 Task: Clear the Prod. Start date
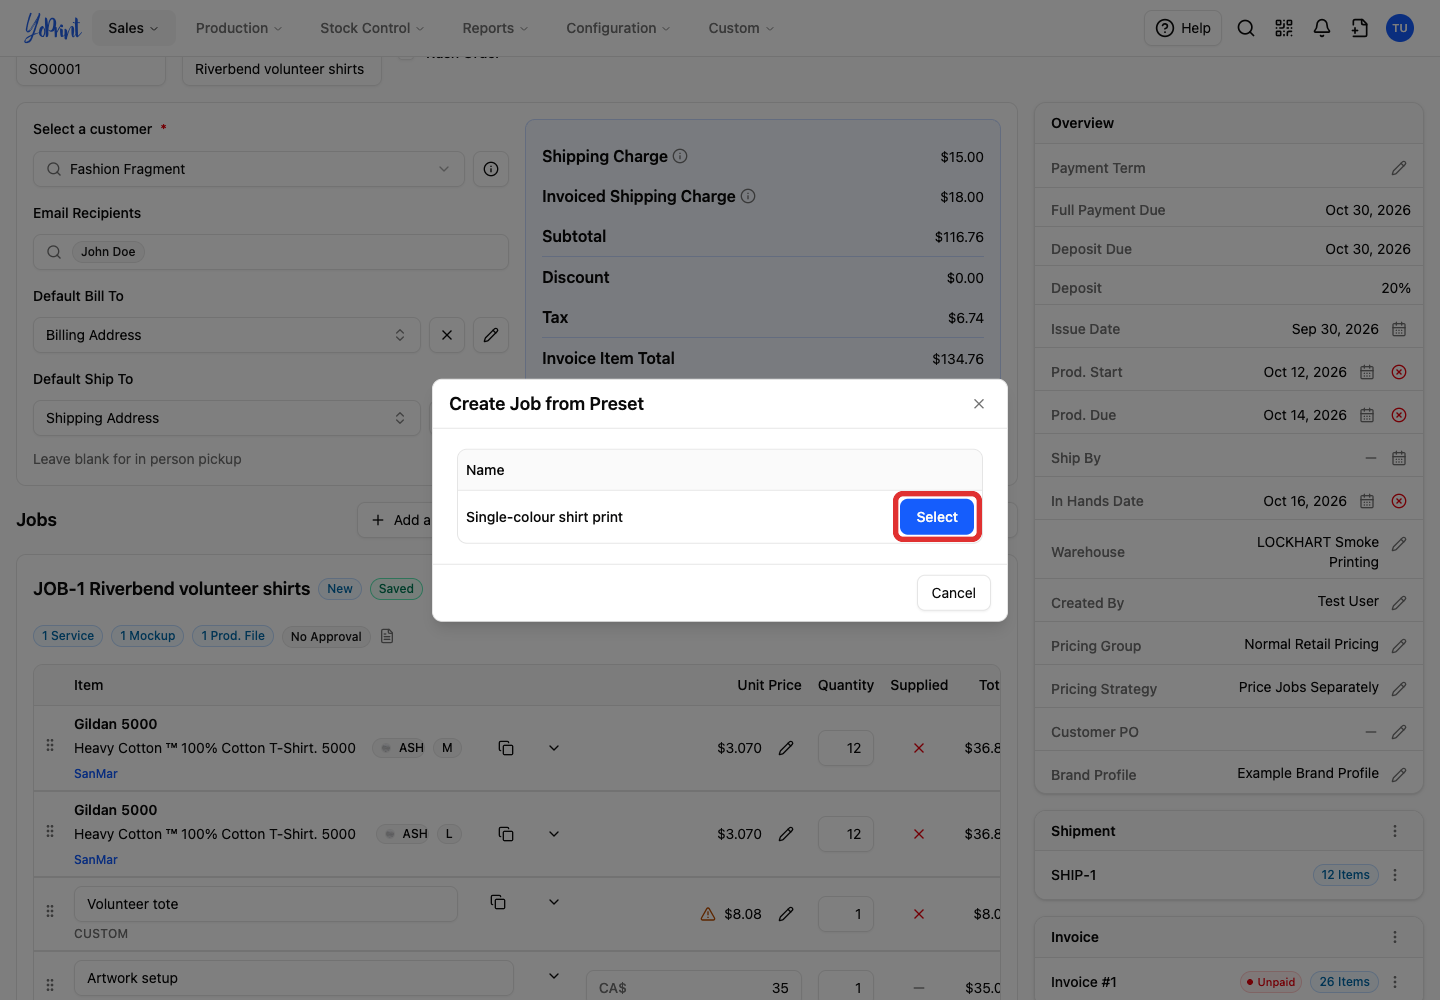click(1399, 372)
